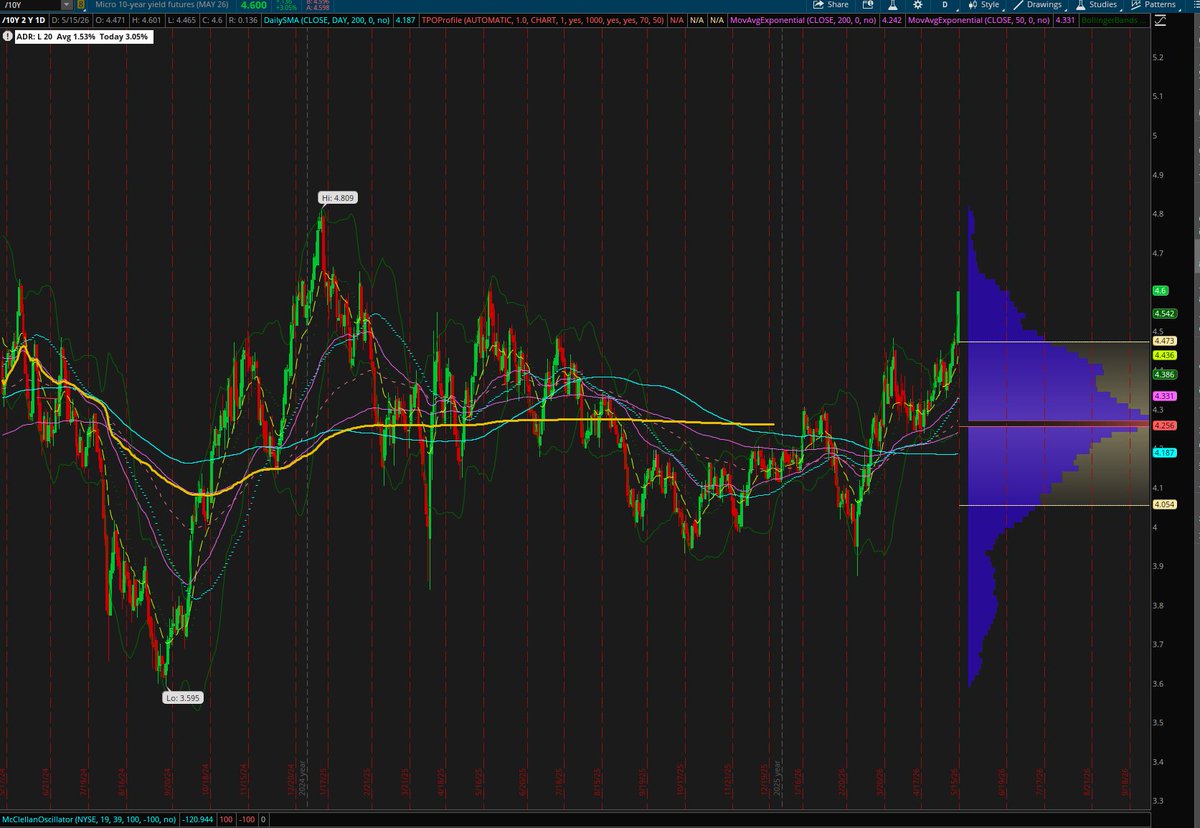Click the Lo: 3.595 price bubble

pyautogui.click(x=181, y=698)
